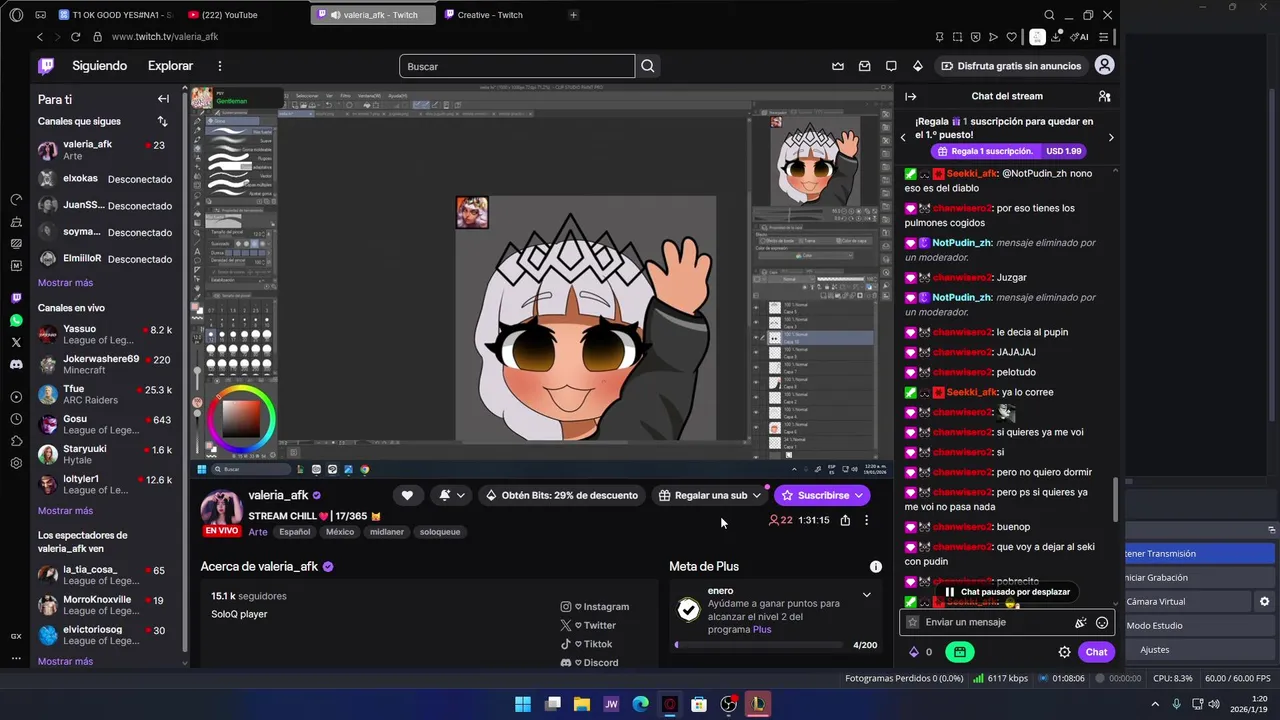1280x720 pixels.
Task: Open Explorar navigation item
Action: (x=170, y=66)
